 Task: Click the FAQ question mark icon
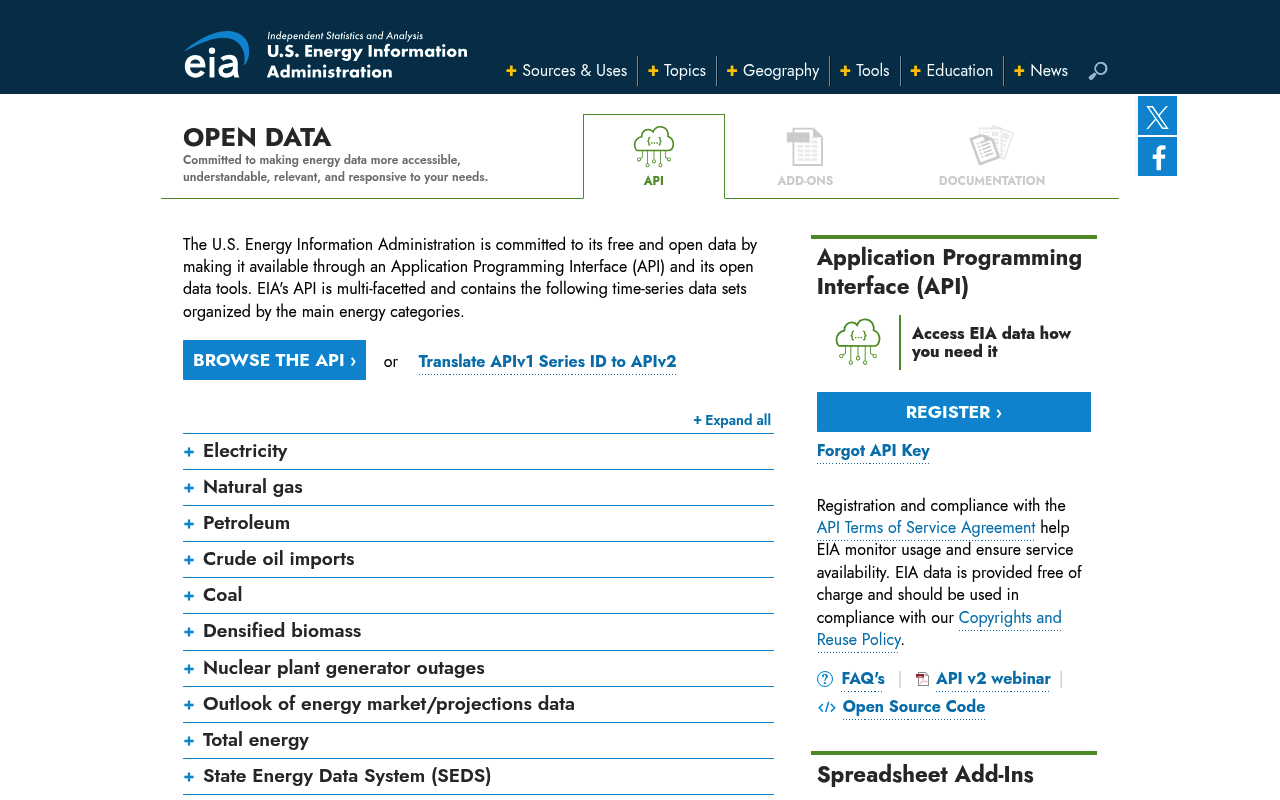825,679
